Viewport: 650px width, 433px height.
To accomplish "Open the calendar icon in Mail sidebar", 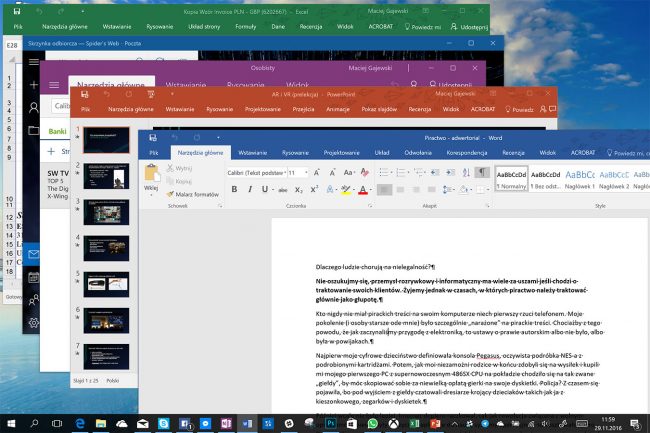I will tap(34, 278).
